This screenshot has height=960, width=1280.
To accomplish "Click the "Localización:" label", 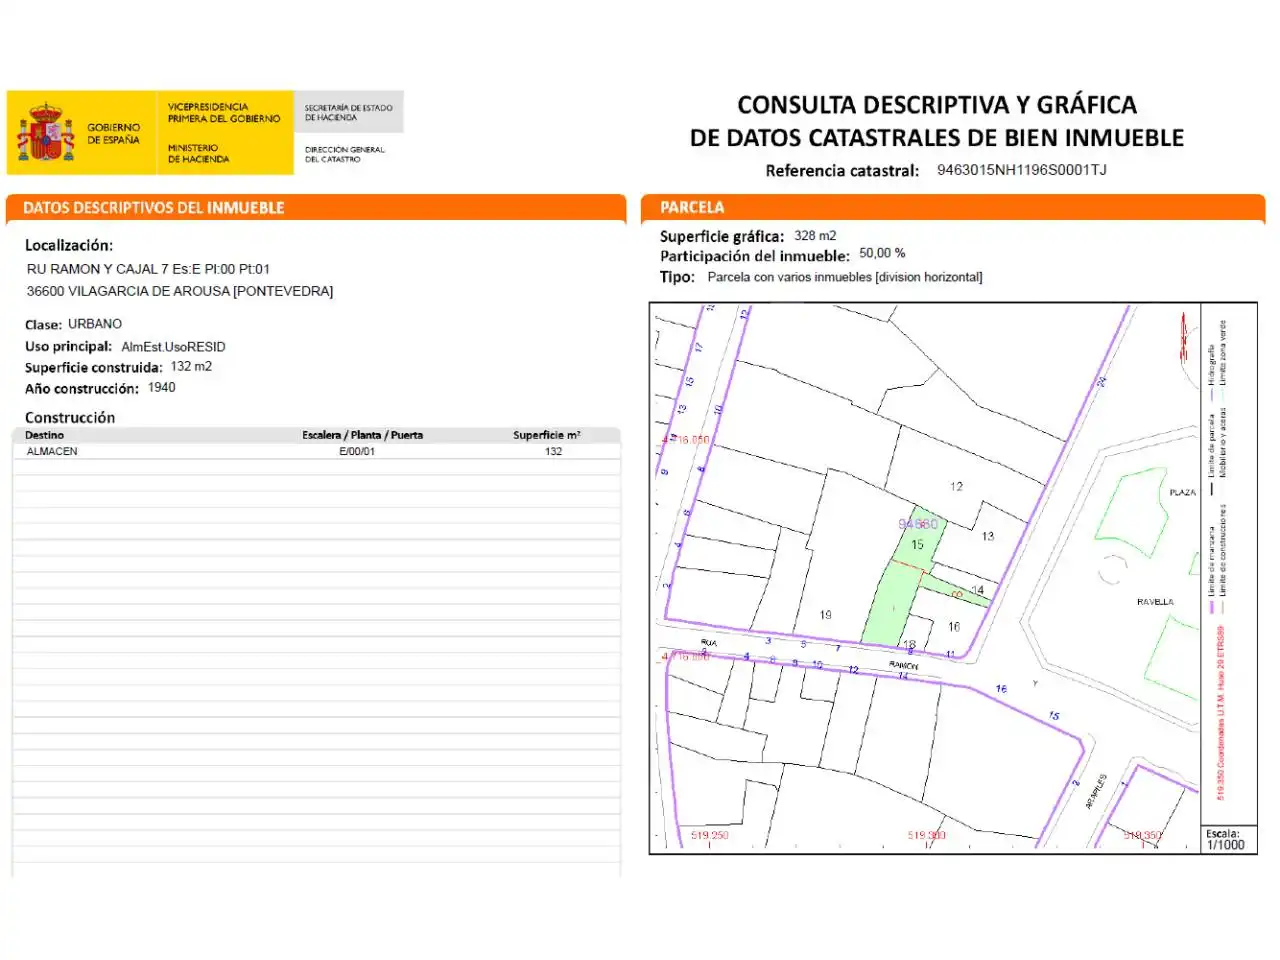I will tap(69, 245).
